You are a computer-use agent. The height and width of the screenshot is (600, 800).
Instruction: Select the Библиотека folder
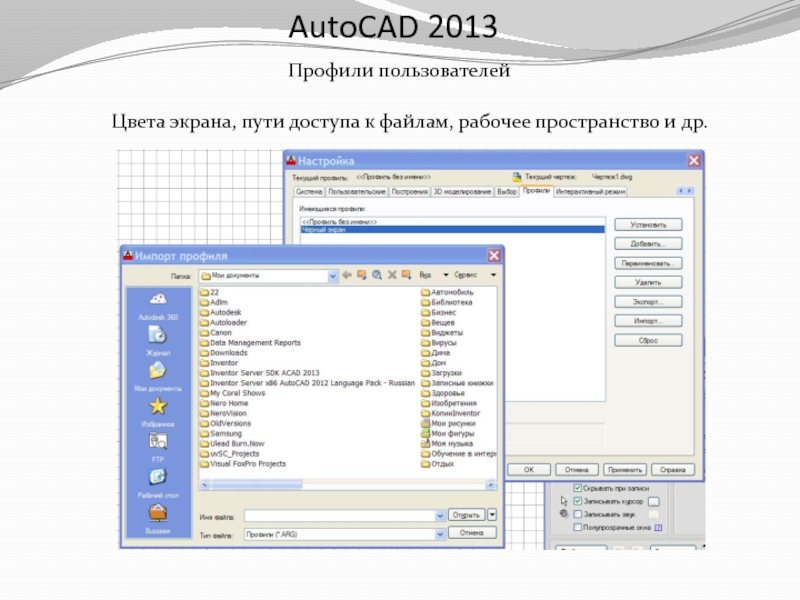point(447,302)
